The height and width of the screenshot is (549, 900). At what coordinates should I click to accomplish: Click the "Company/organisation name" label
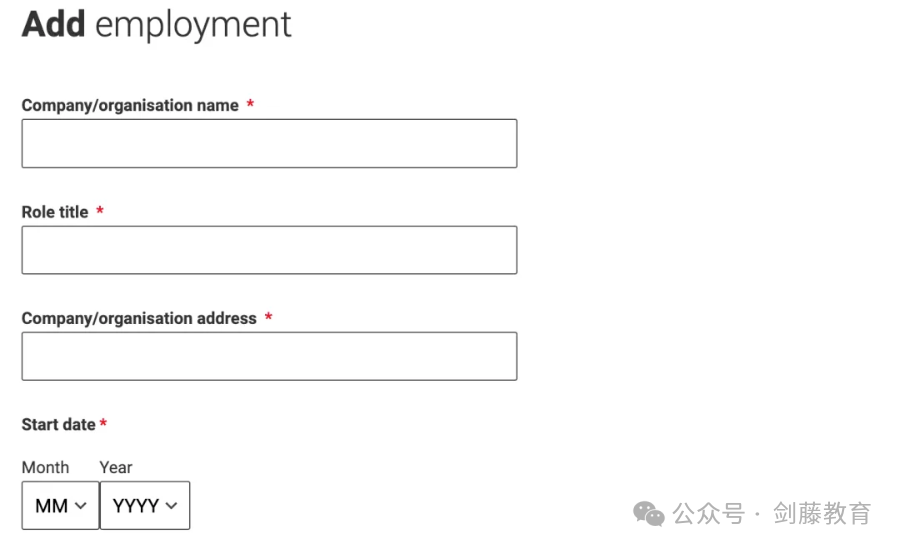[x=130, y=106]
